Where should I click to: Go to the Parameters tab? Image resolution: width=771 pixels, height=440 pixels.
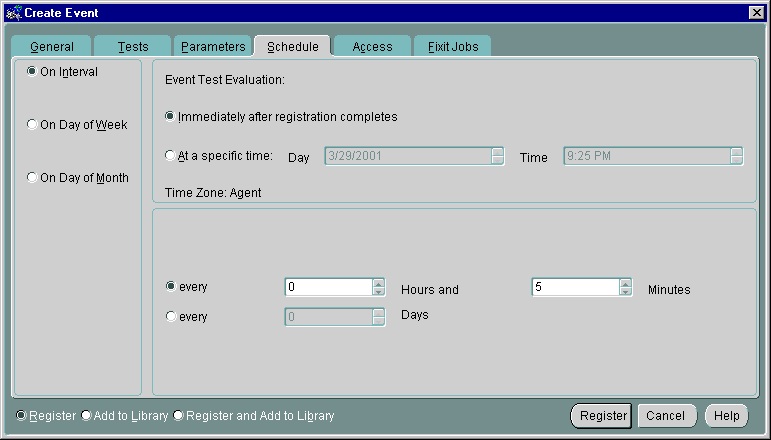point(213,47)
